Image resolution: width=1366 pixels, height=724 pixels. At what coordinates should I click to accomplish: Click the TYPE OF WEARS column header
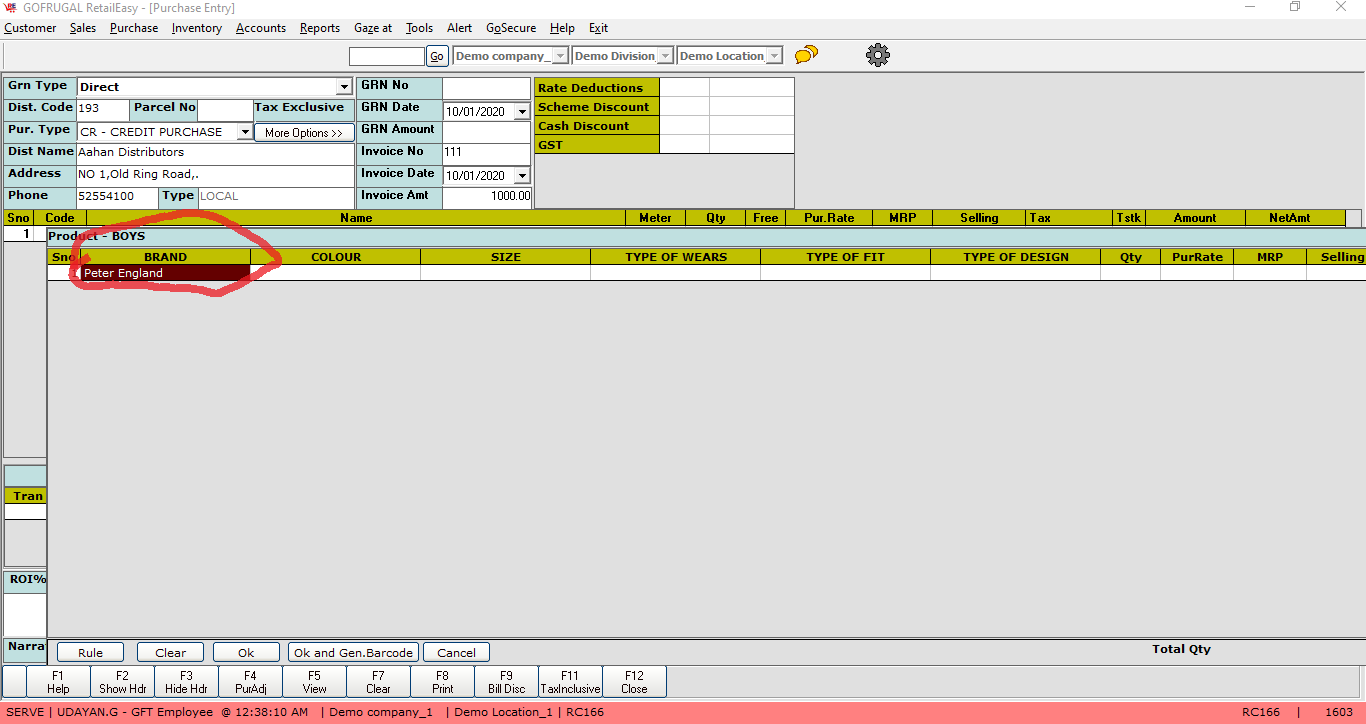[676, 257]
